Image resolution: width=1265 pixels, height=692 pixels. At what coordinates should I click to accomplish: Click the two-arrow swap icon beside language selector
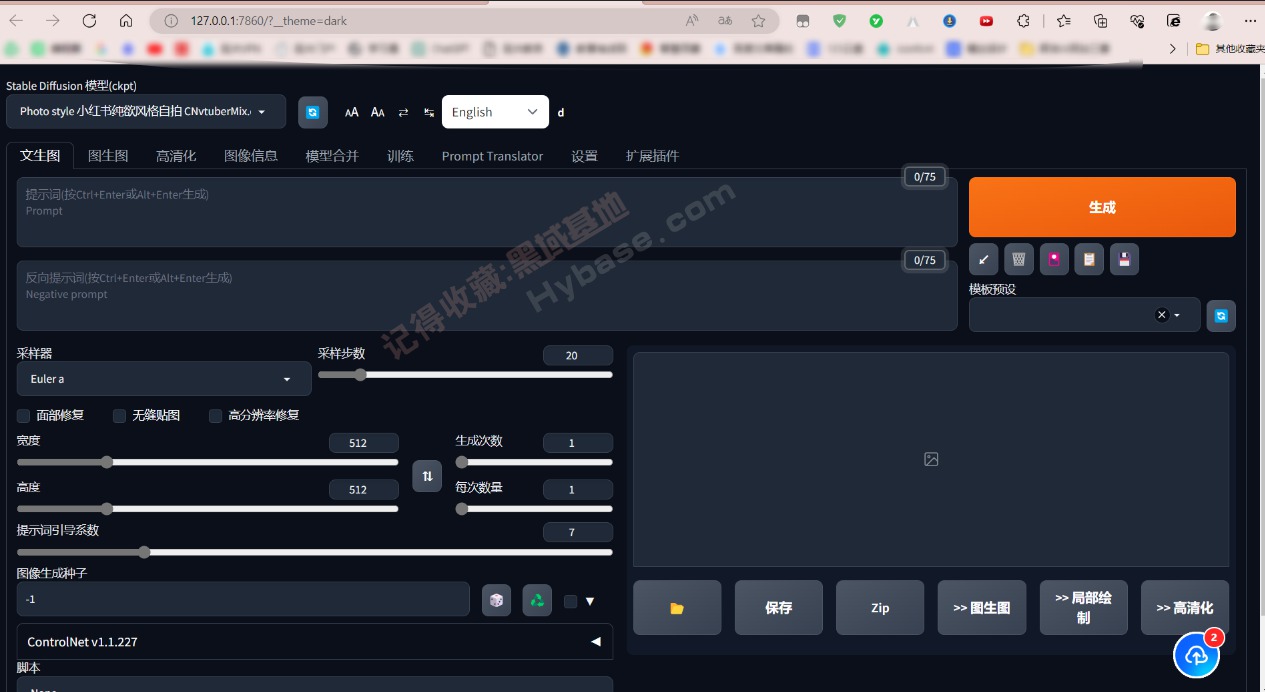(403, 112)
